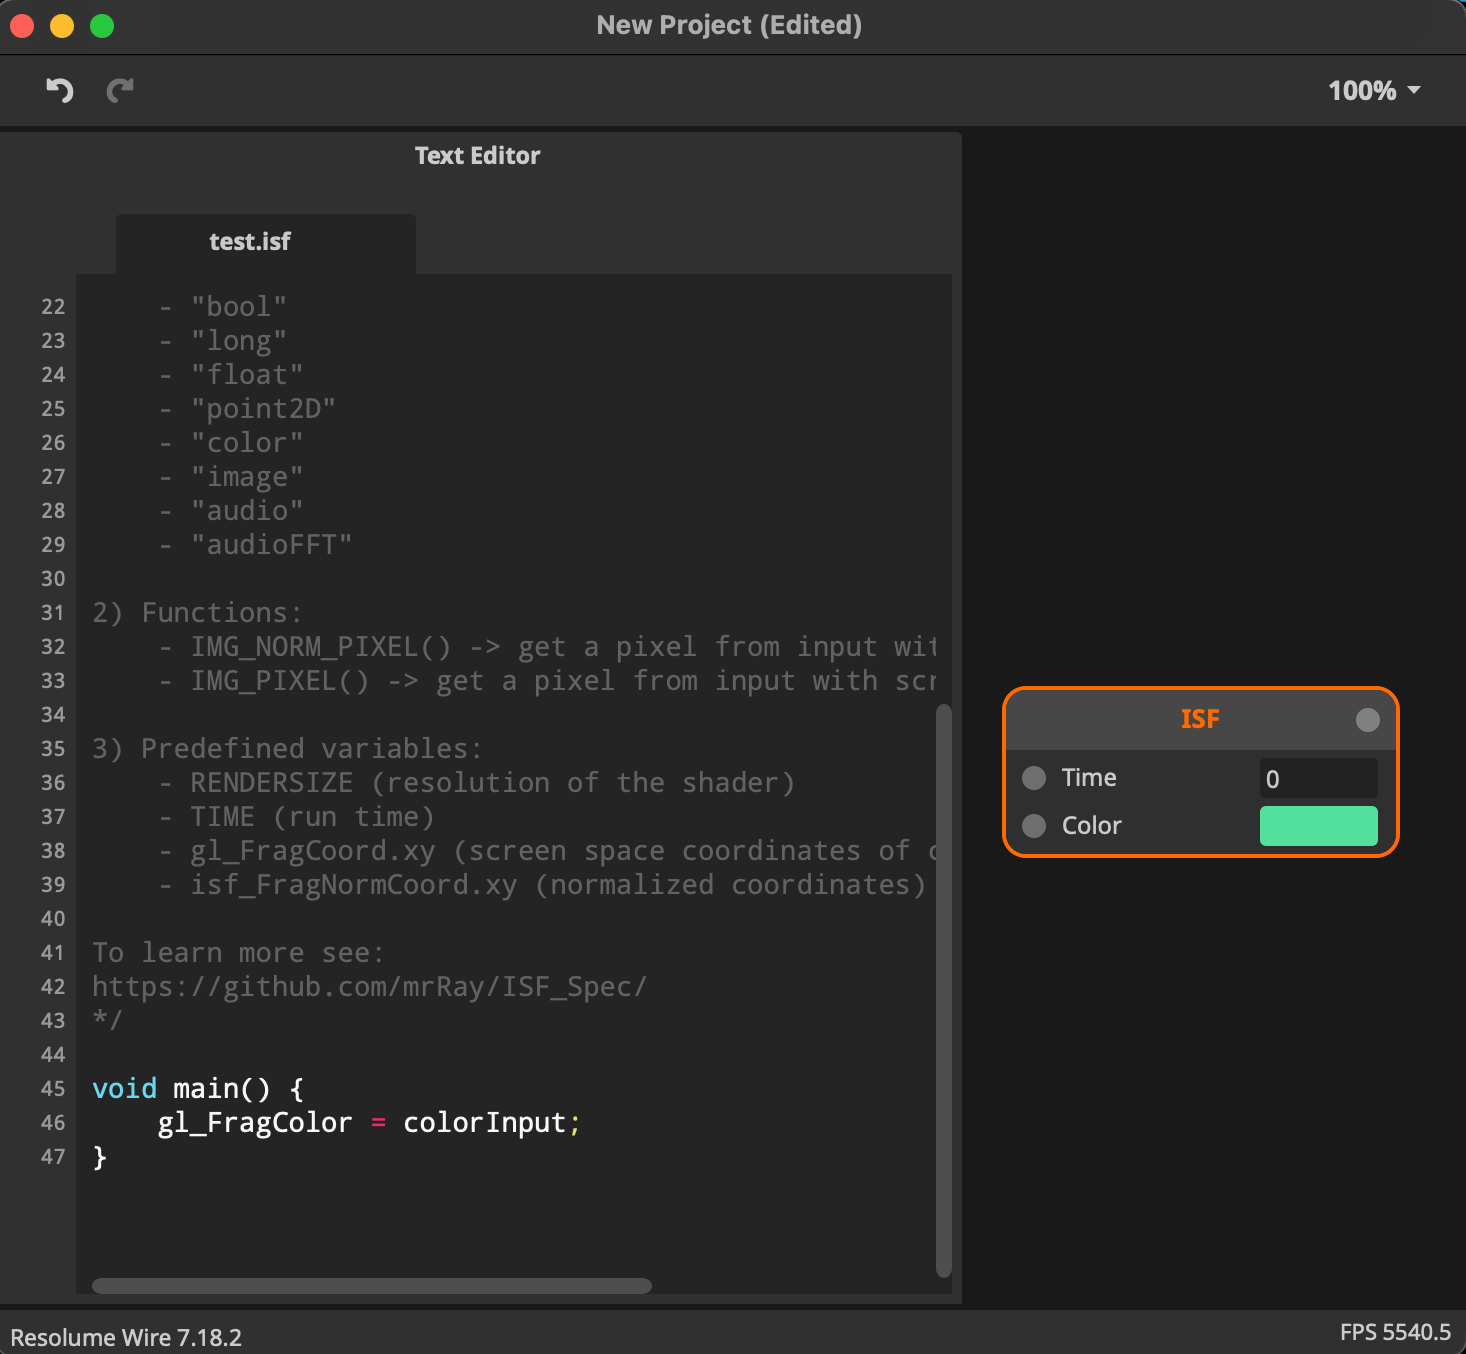Click the Color input port circle
The image size is (1466, 1354).
tap(1034, 826)
